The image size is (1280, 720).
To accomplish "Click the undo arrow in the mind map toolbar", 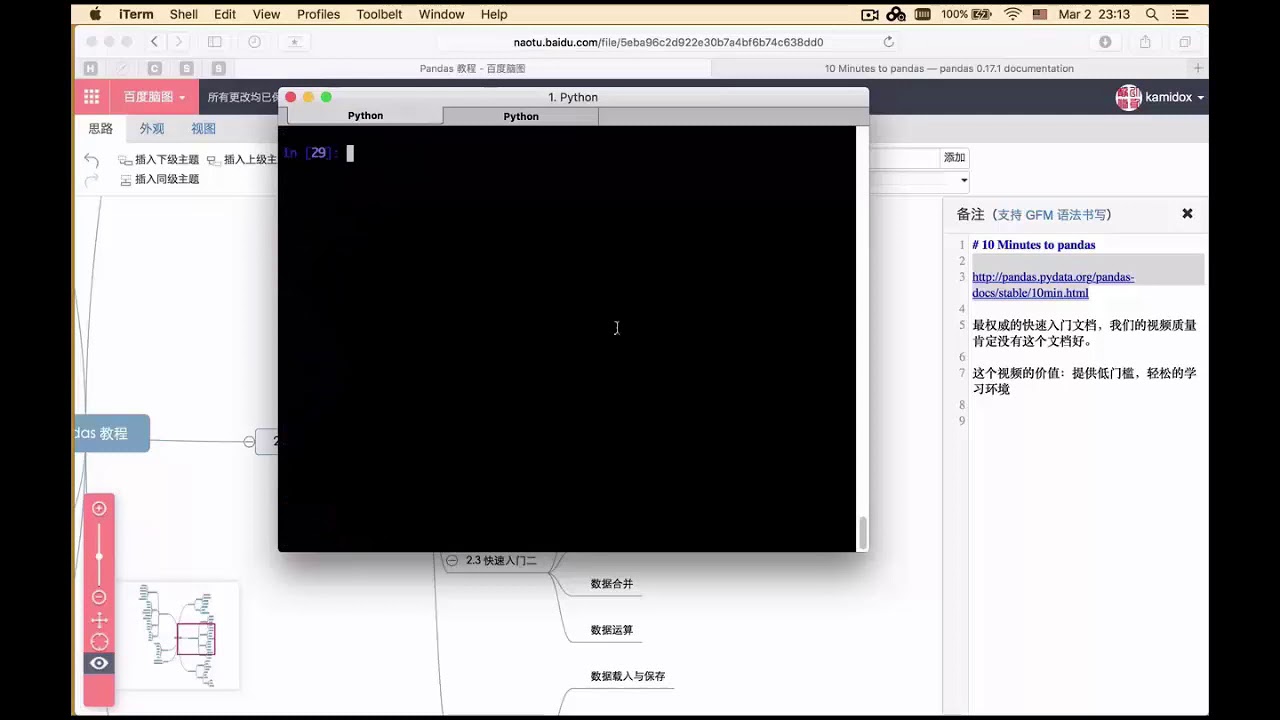I will click(92, 160).
